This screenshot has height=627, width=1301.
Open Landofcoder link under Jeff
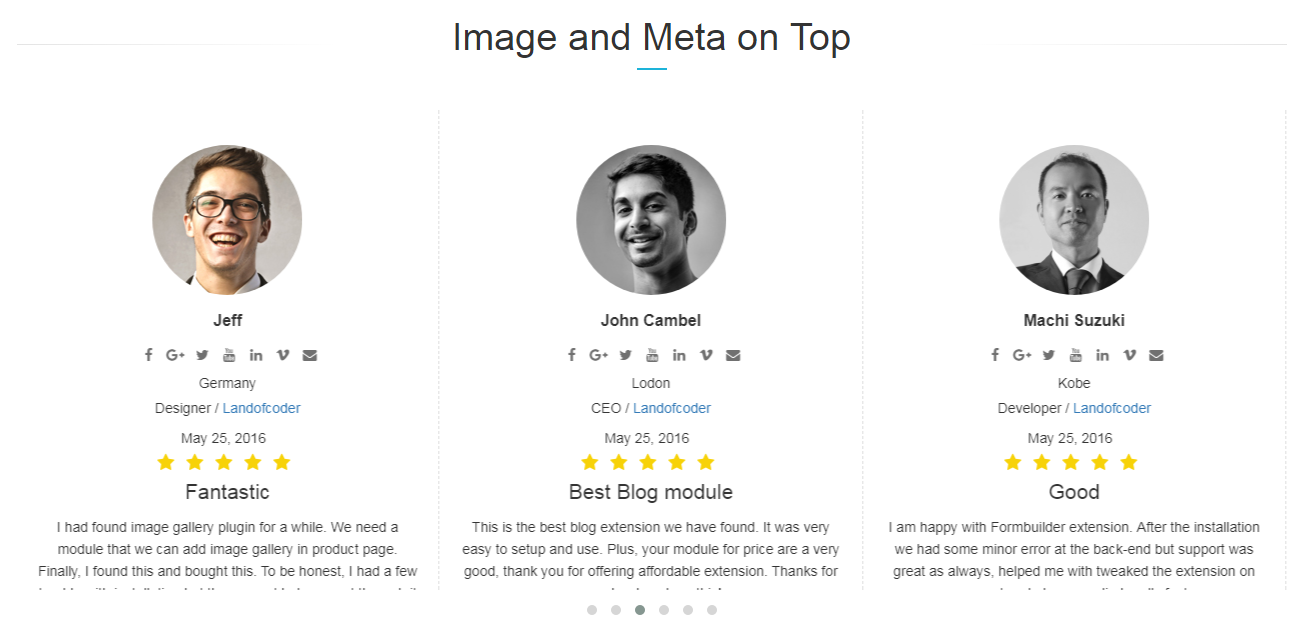(262, 408)
